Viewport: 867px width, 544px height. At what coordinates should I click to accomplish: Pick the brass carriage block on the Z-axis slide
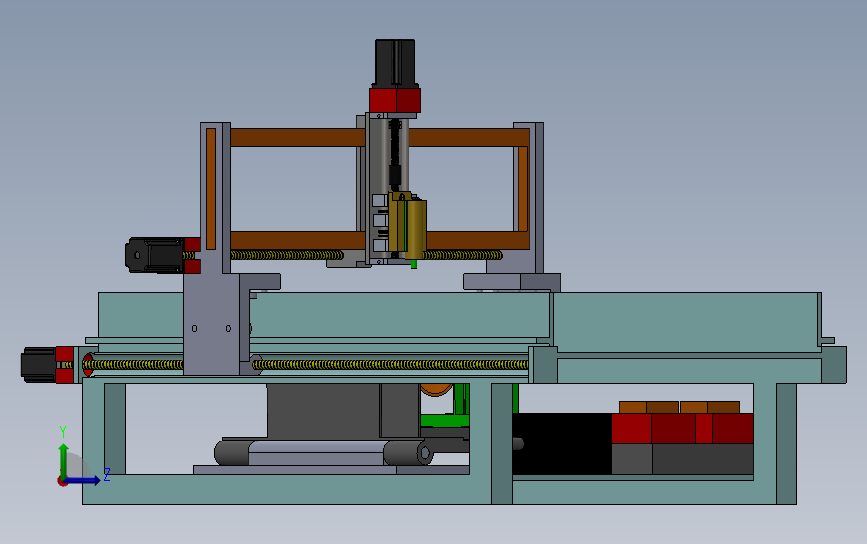click(408, 226)
